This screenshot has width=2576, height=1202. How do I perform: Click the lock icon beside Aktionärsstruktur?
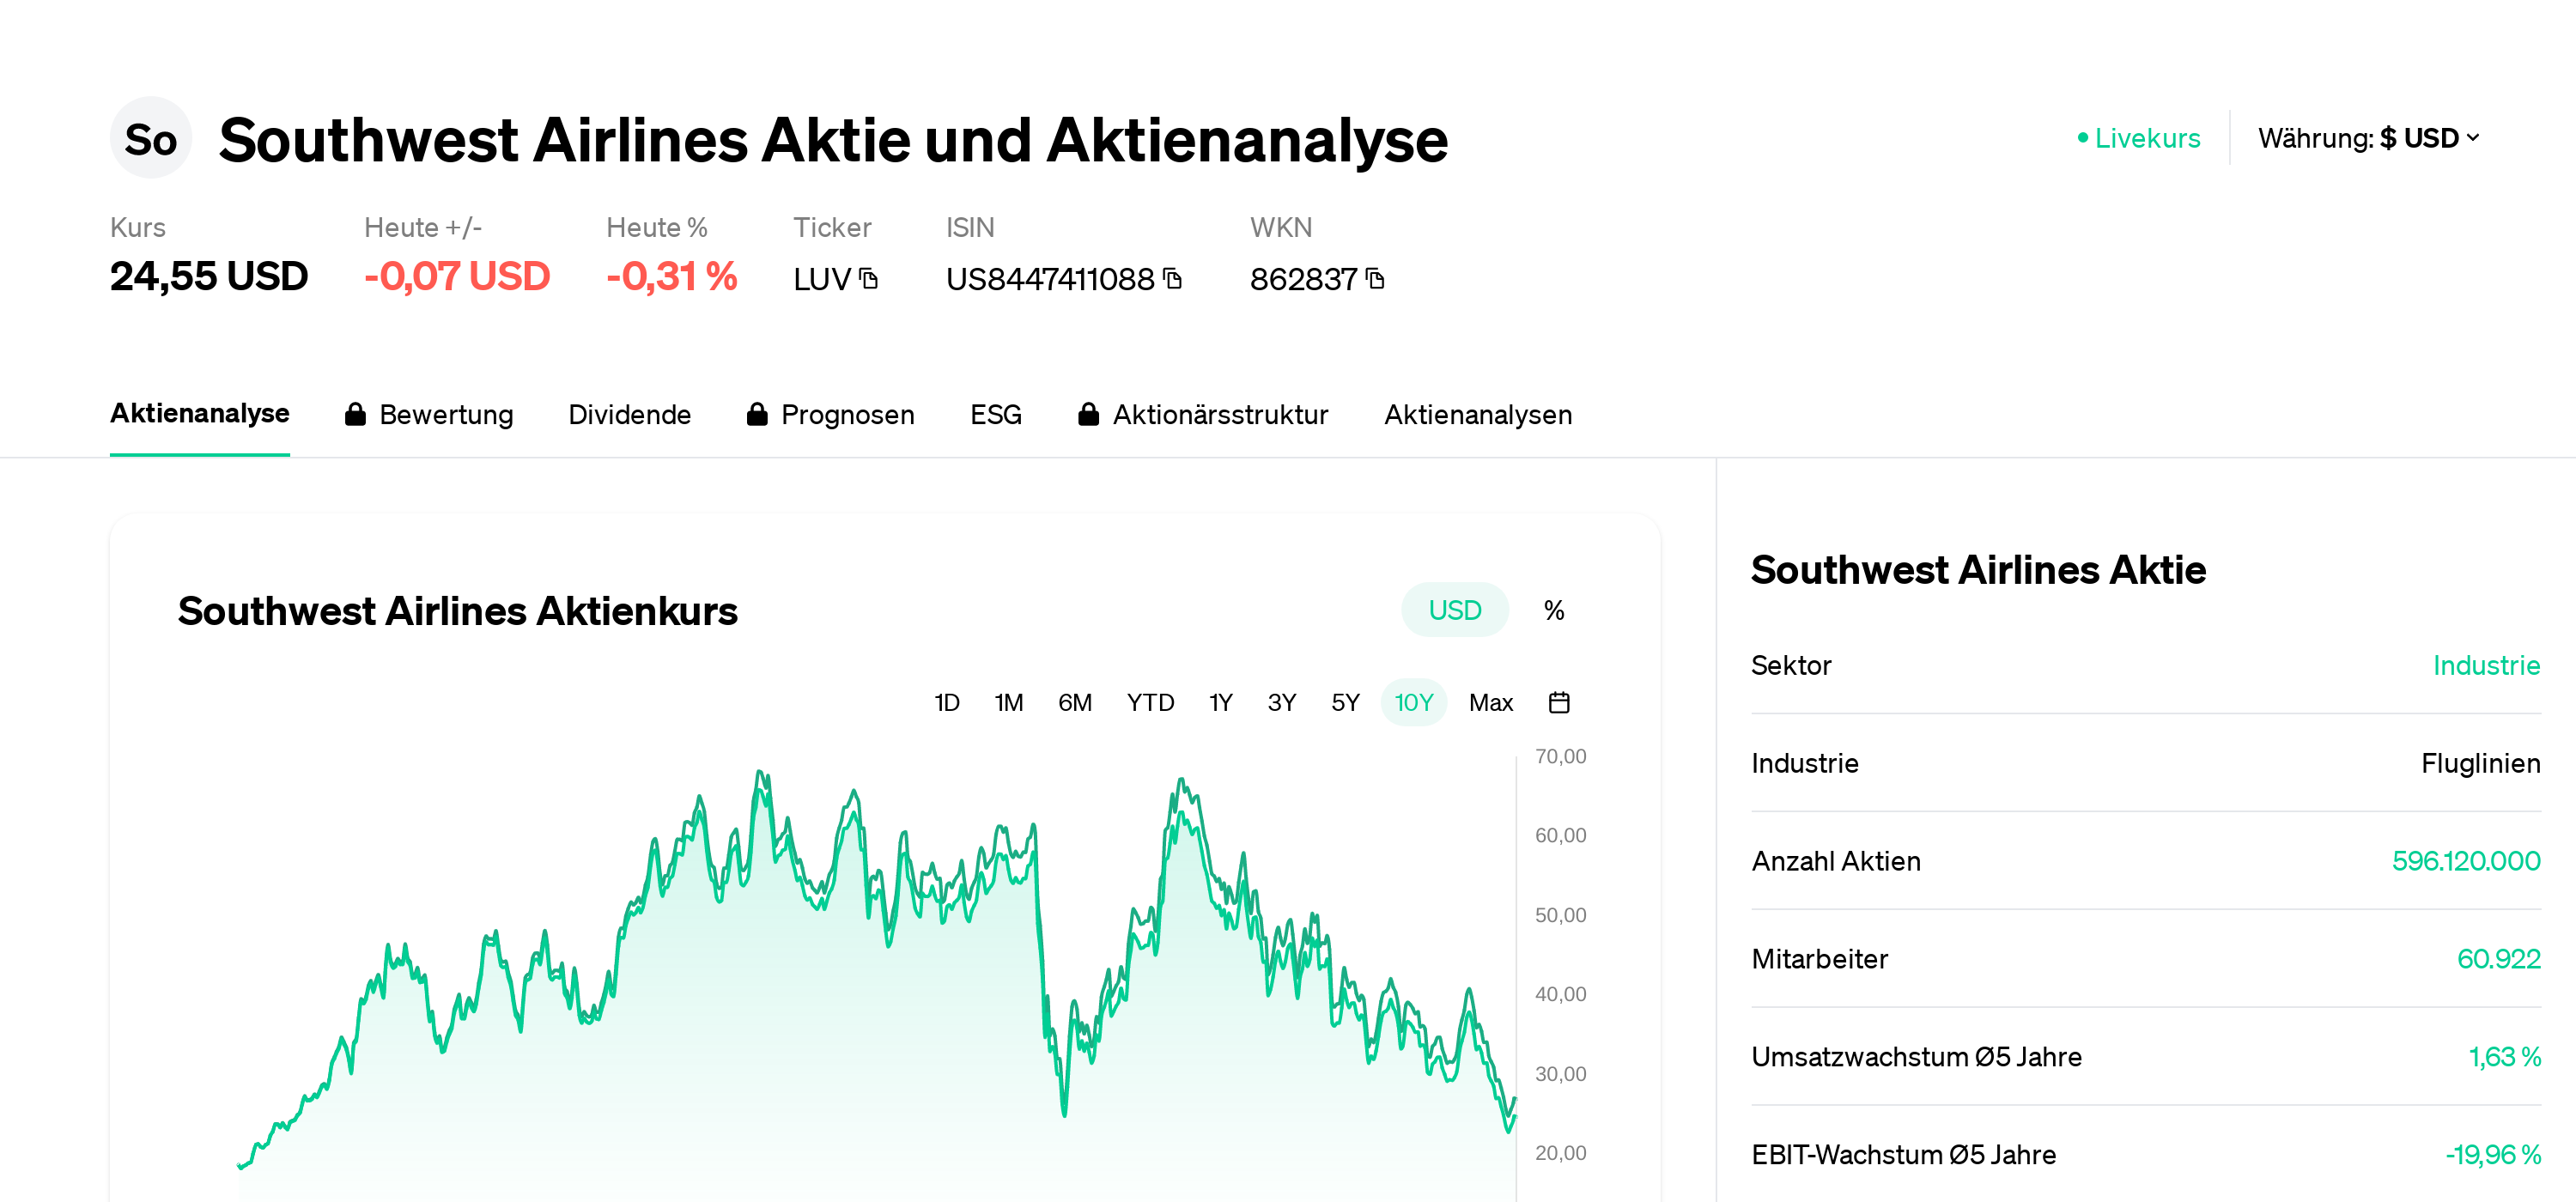[x=1088, y=414]
